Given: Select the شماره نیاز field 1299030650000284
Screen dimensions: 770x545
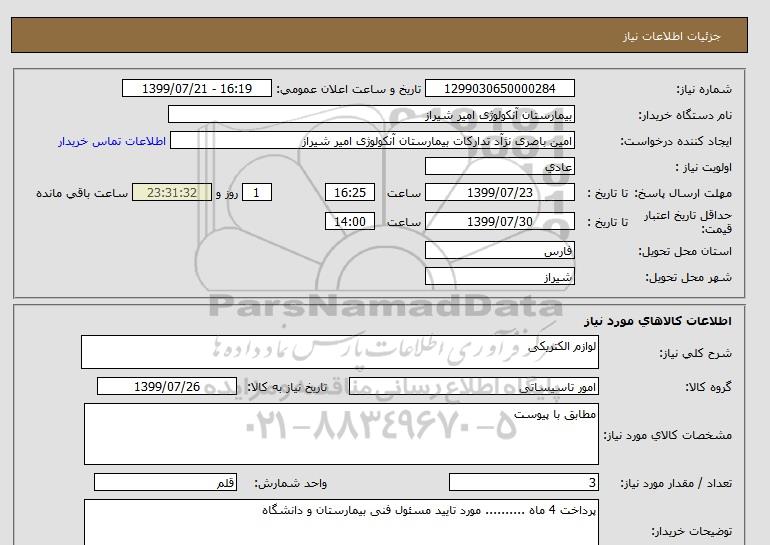Looking at the screenshot, I should tap(499, 88).
